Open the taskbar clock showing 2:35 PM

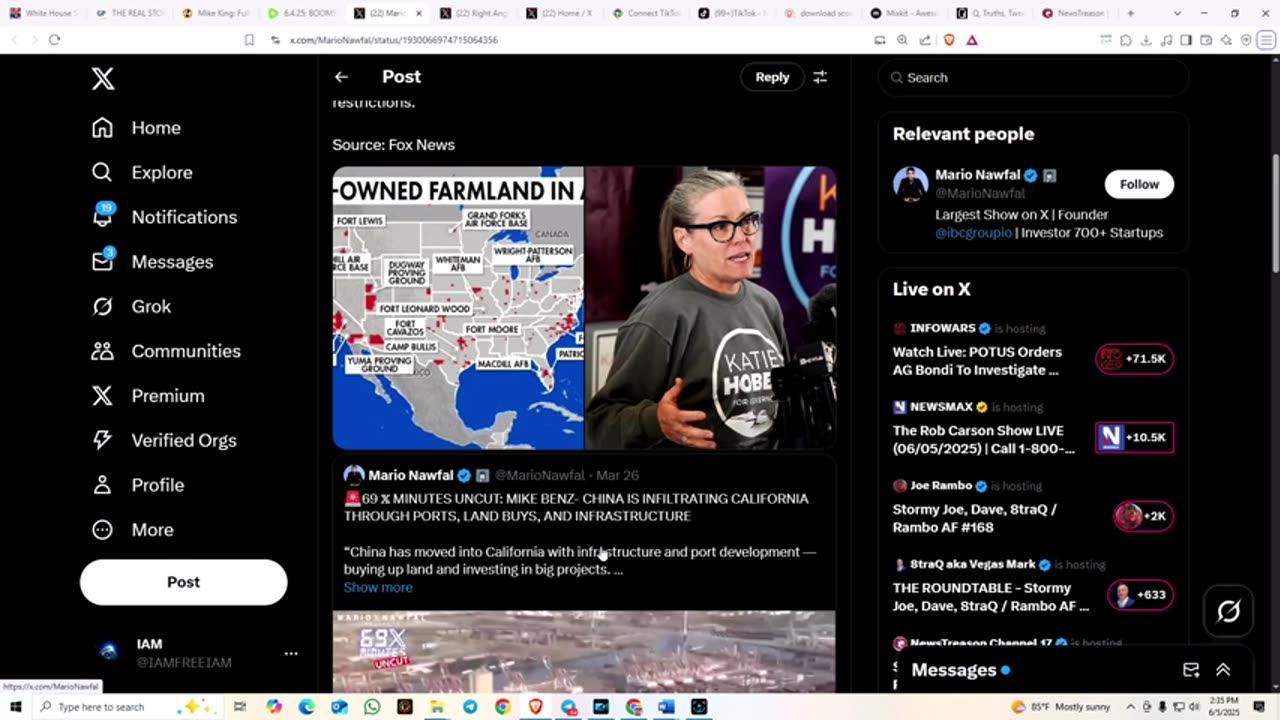click(x=1226, y=707)
